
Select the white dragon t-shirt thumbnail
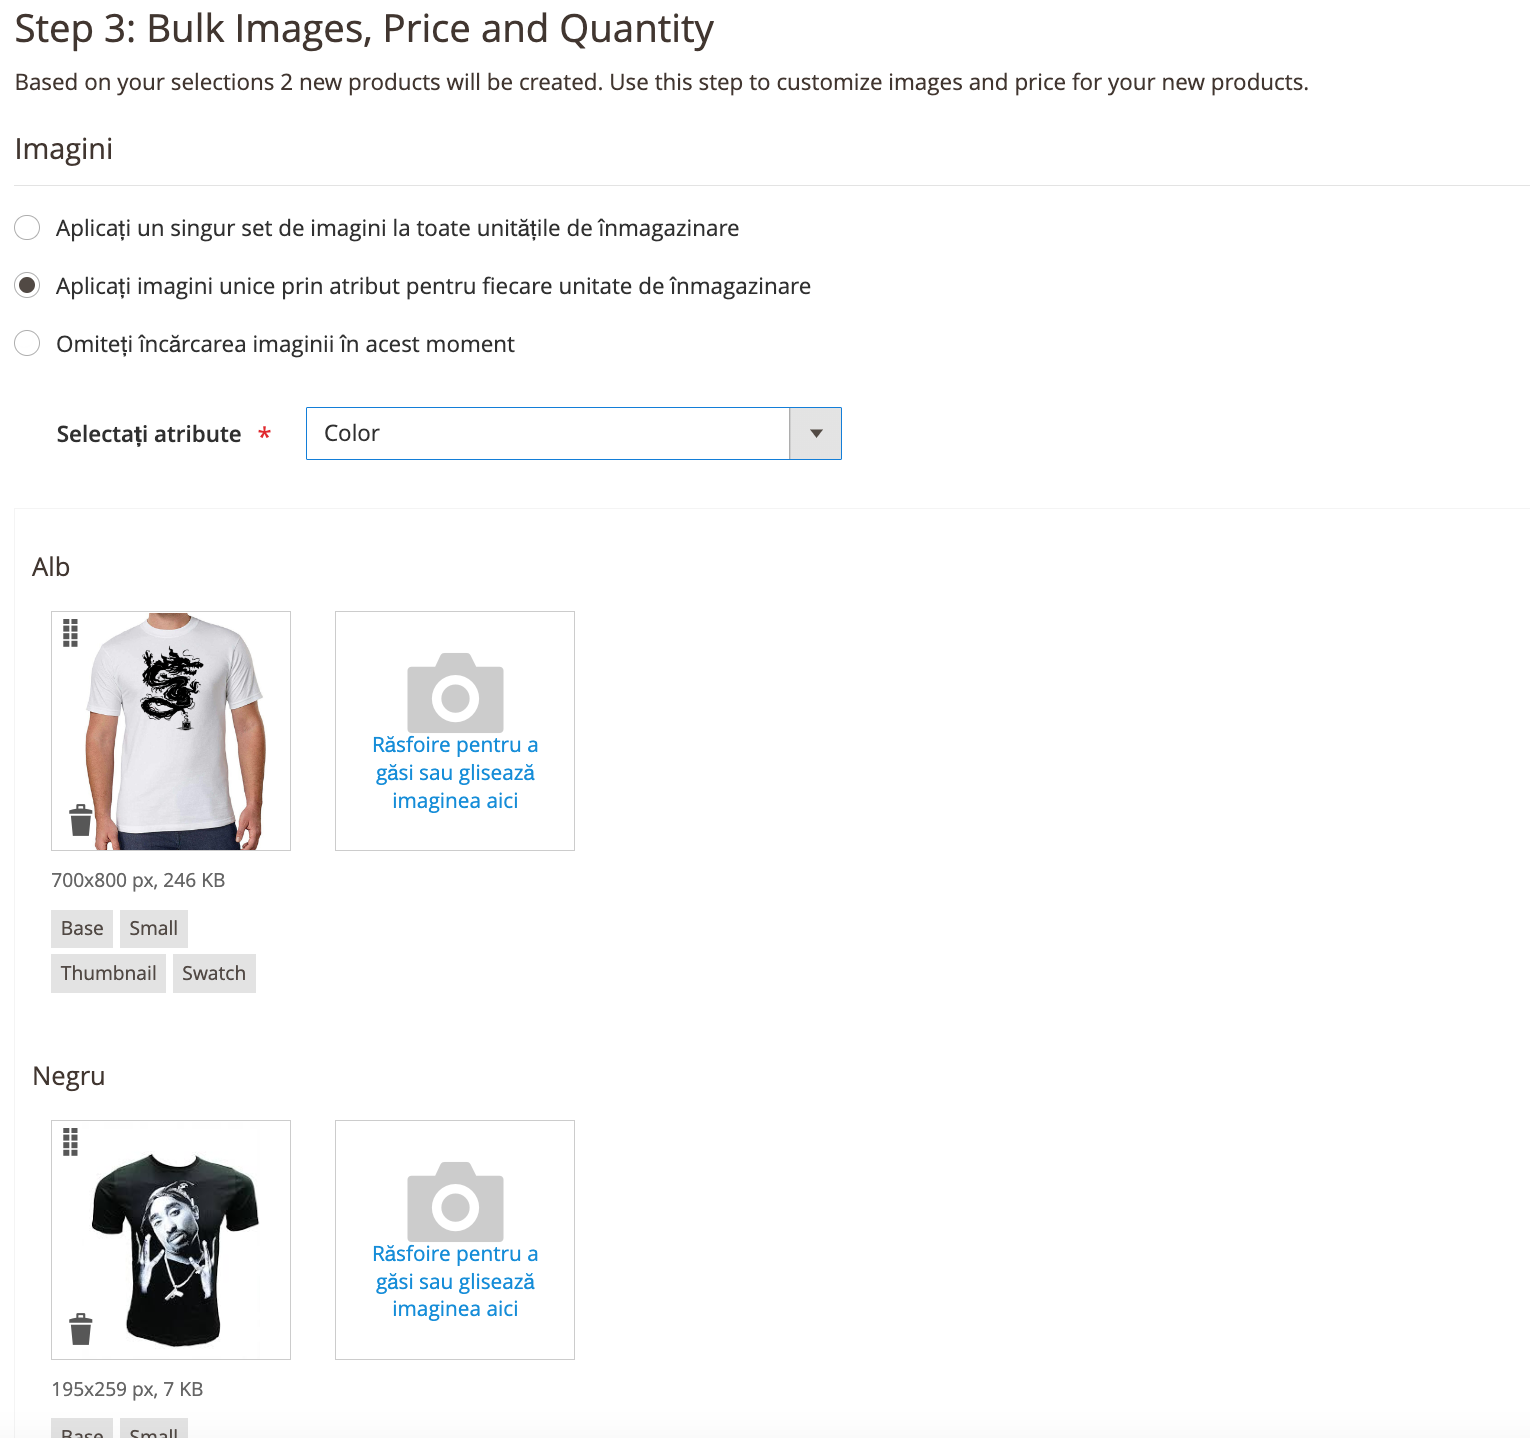[x=171, y=731]
